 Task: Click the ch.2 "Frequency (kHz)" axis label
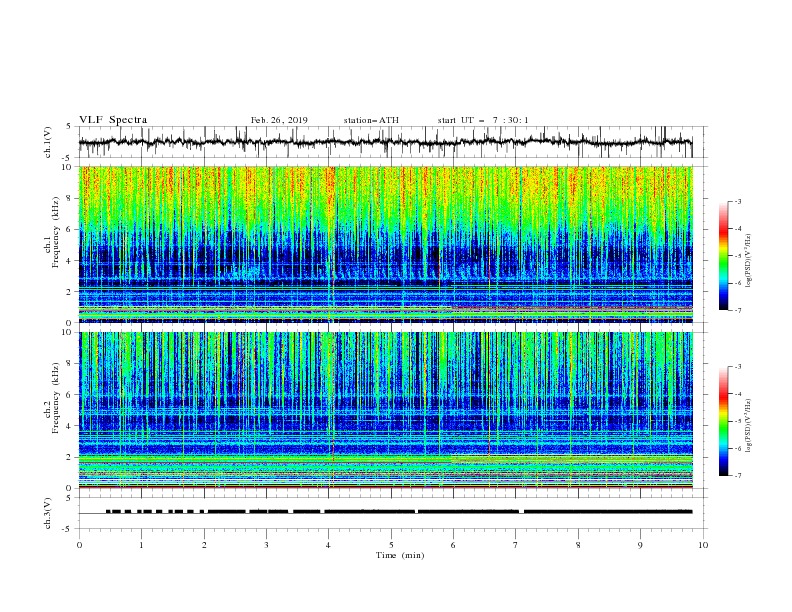click(x=56, y=397)
